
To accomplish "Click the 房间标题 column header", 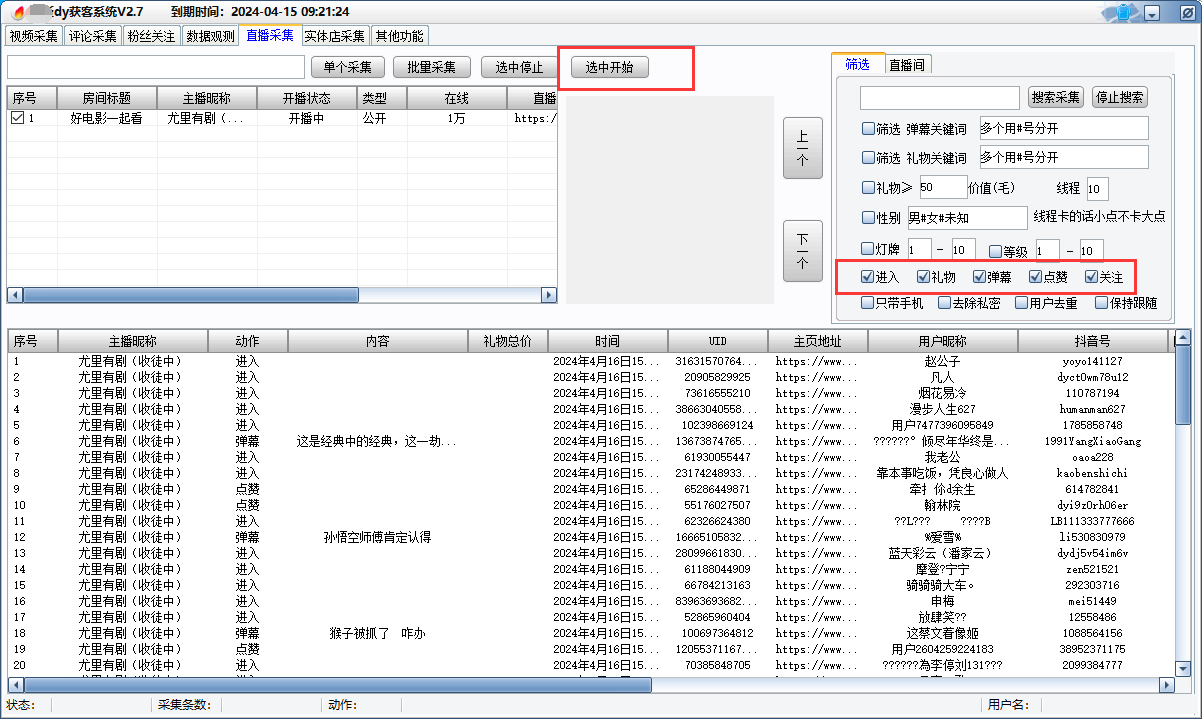I will click(106, 98).
